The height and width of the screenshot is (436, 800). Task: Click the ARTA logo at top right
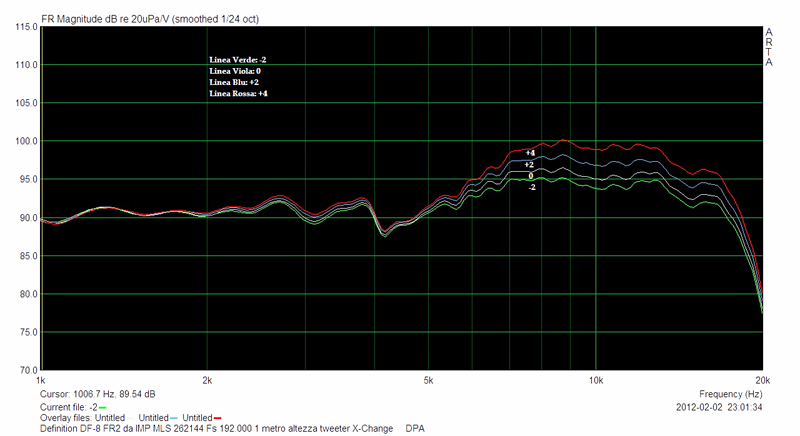coord(769,46)
